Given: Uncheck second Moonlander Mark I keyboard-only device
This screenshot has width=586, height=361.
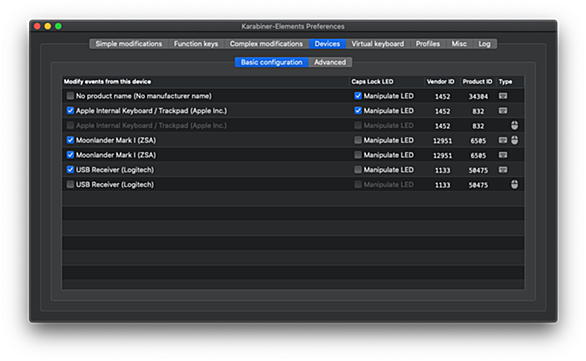Looking at the screenshot, I should (70, 155).
